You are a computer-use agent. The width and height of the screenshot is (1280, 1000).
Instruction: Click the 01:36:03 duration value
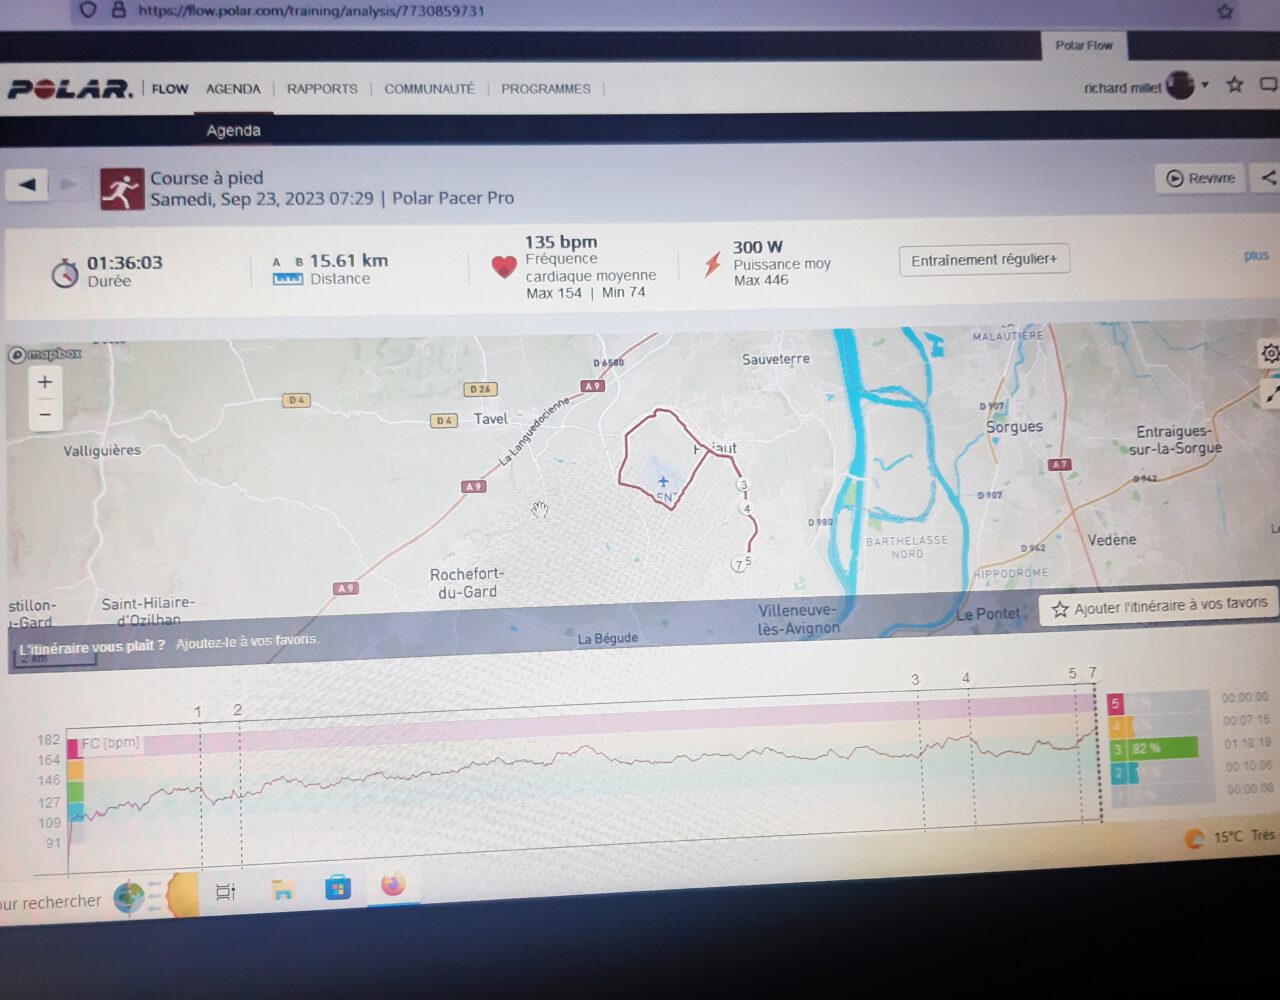(125, 263)
